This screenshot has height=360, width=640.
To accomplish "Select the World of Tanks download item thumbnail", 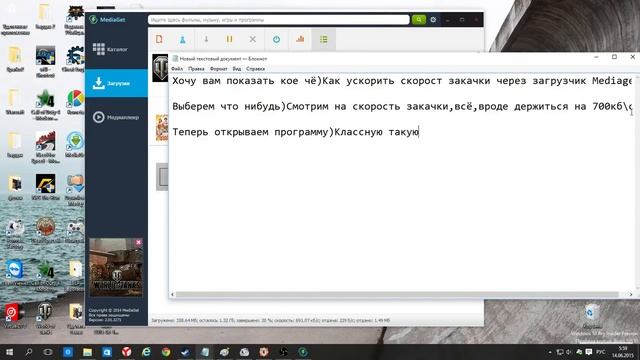I will [x=160, y=68].
